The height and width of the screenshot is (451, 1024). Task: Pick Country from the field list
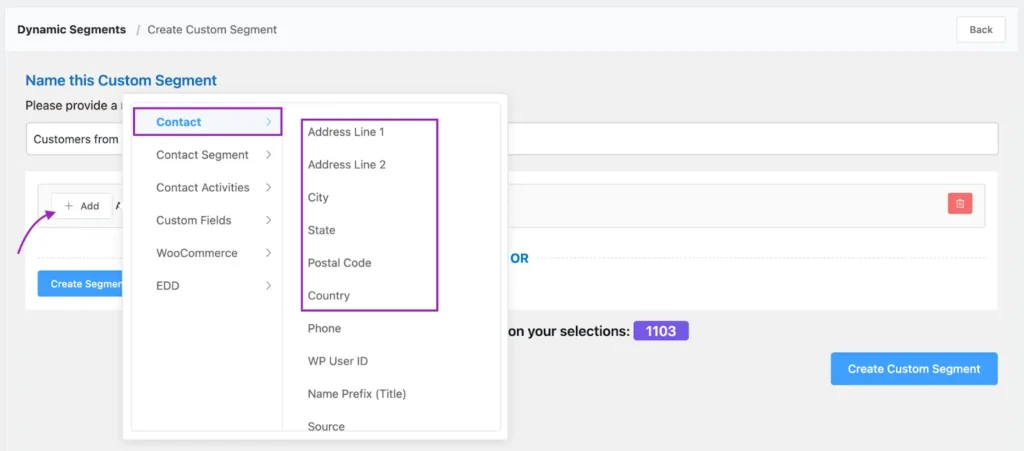point(328,295)
